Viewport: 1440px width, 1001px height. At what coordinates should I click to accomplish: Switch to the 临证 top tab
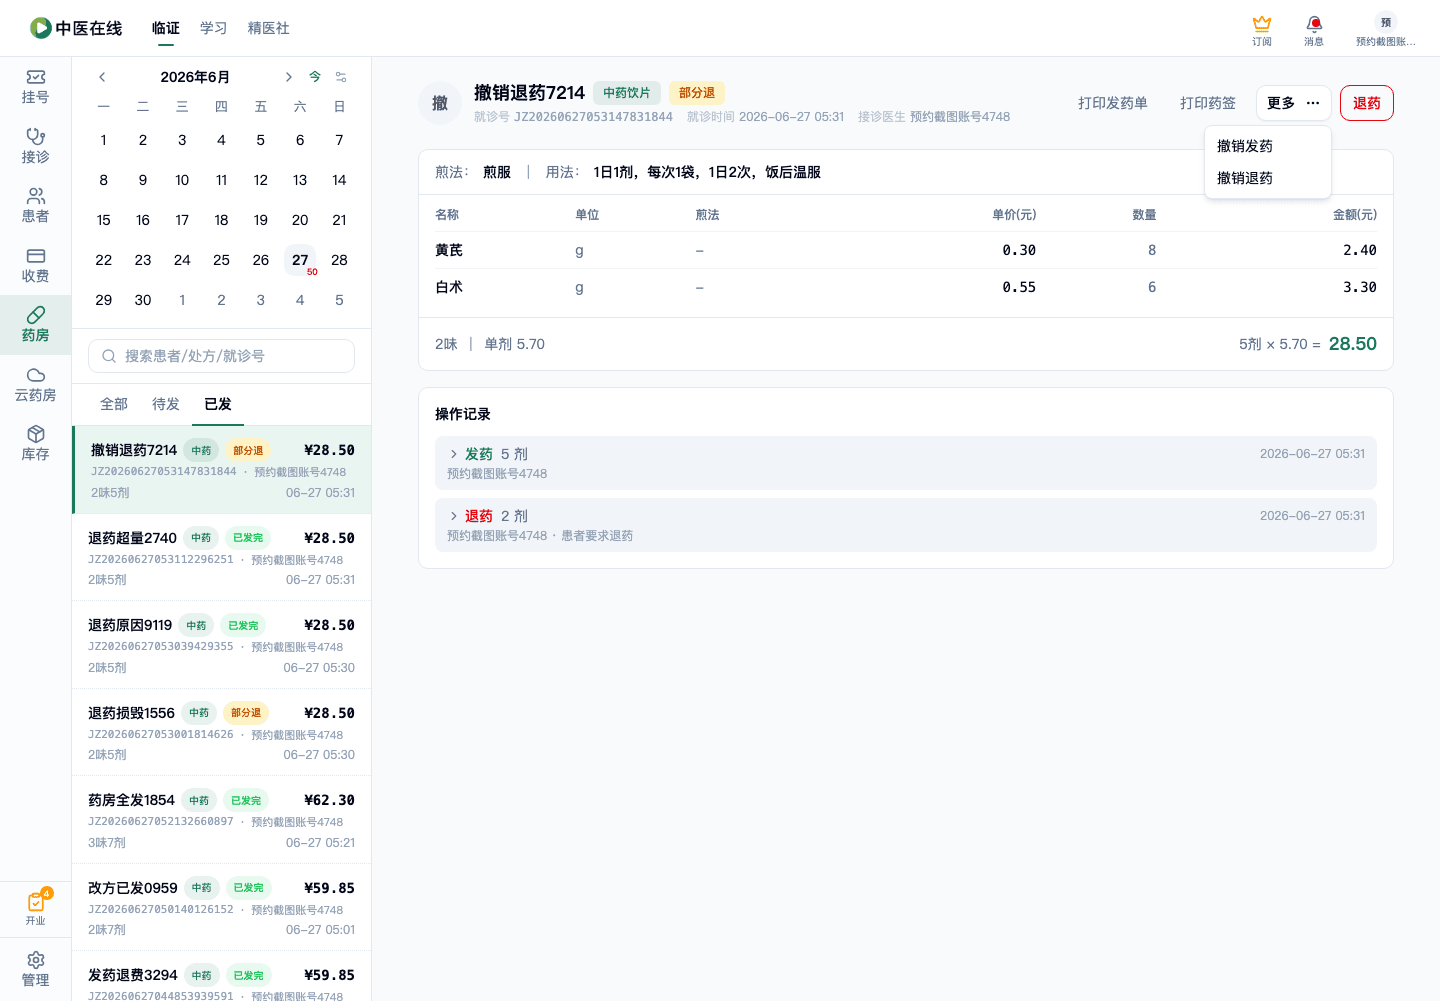pyautogui.click(x=166, y=28)
